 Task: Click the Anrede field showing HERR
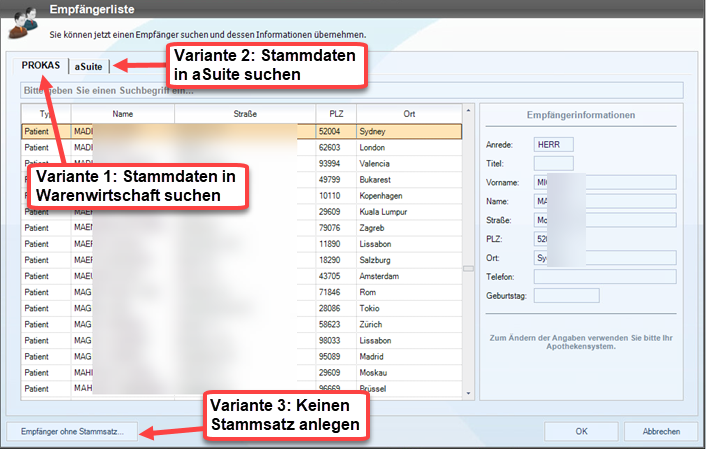pos(554,145)
